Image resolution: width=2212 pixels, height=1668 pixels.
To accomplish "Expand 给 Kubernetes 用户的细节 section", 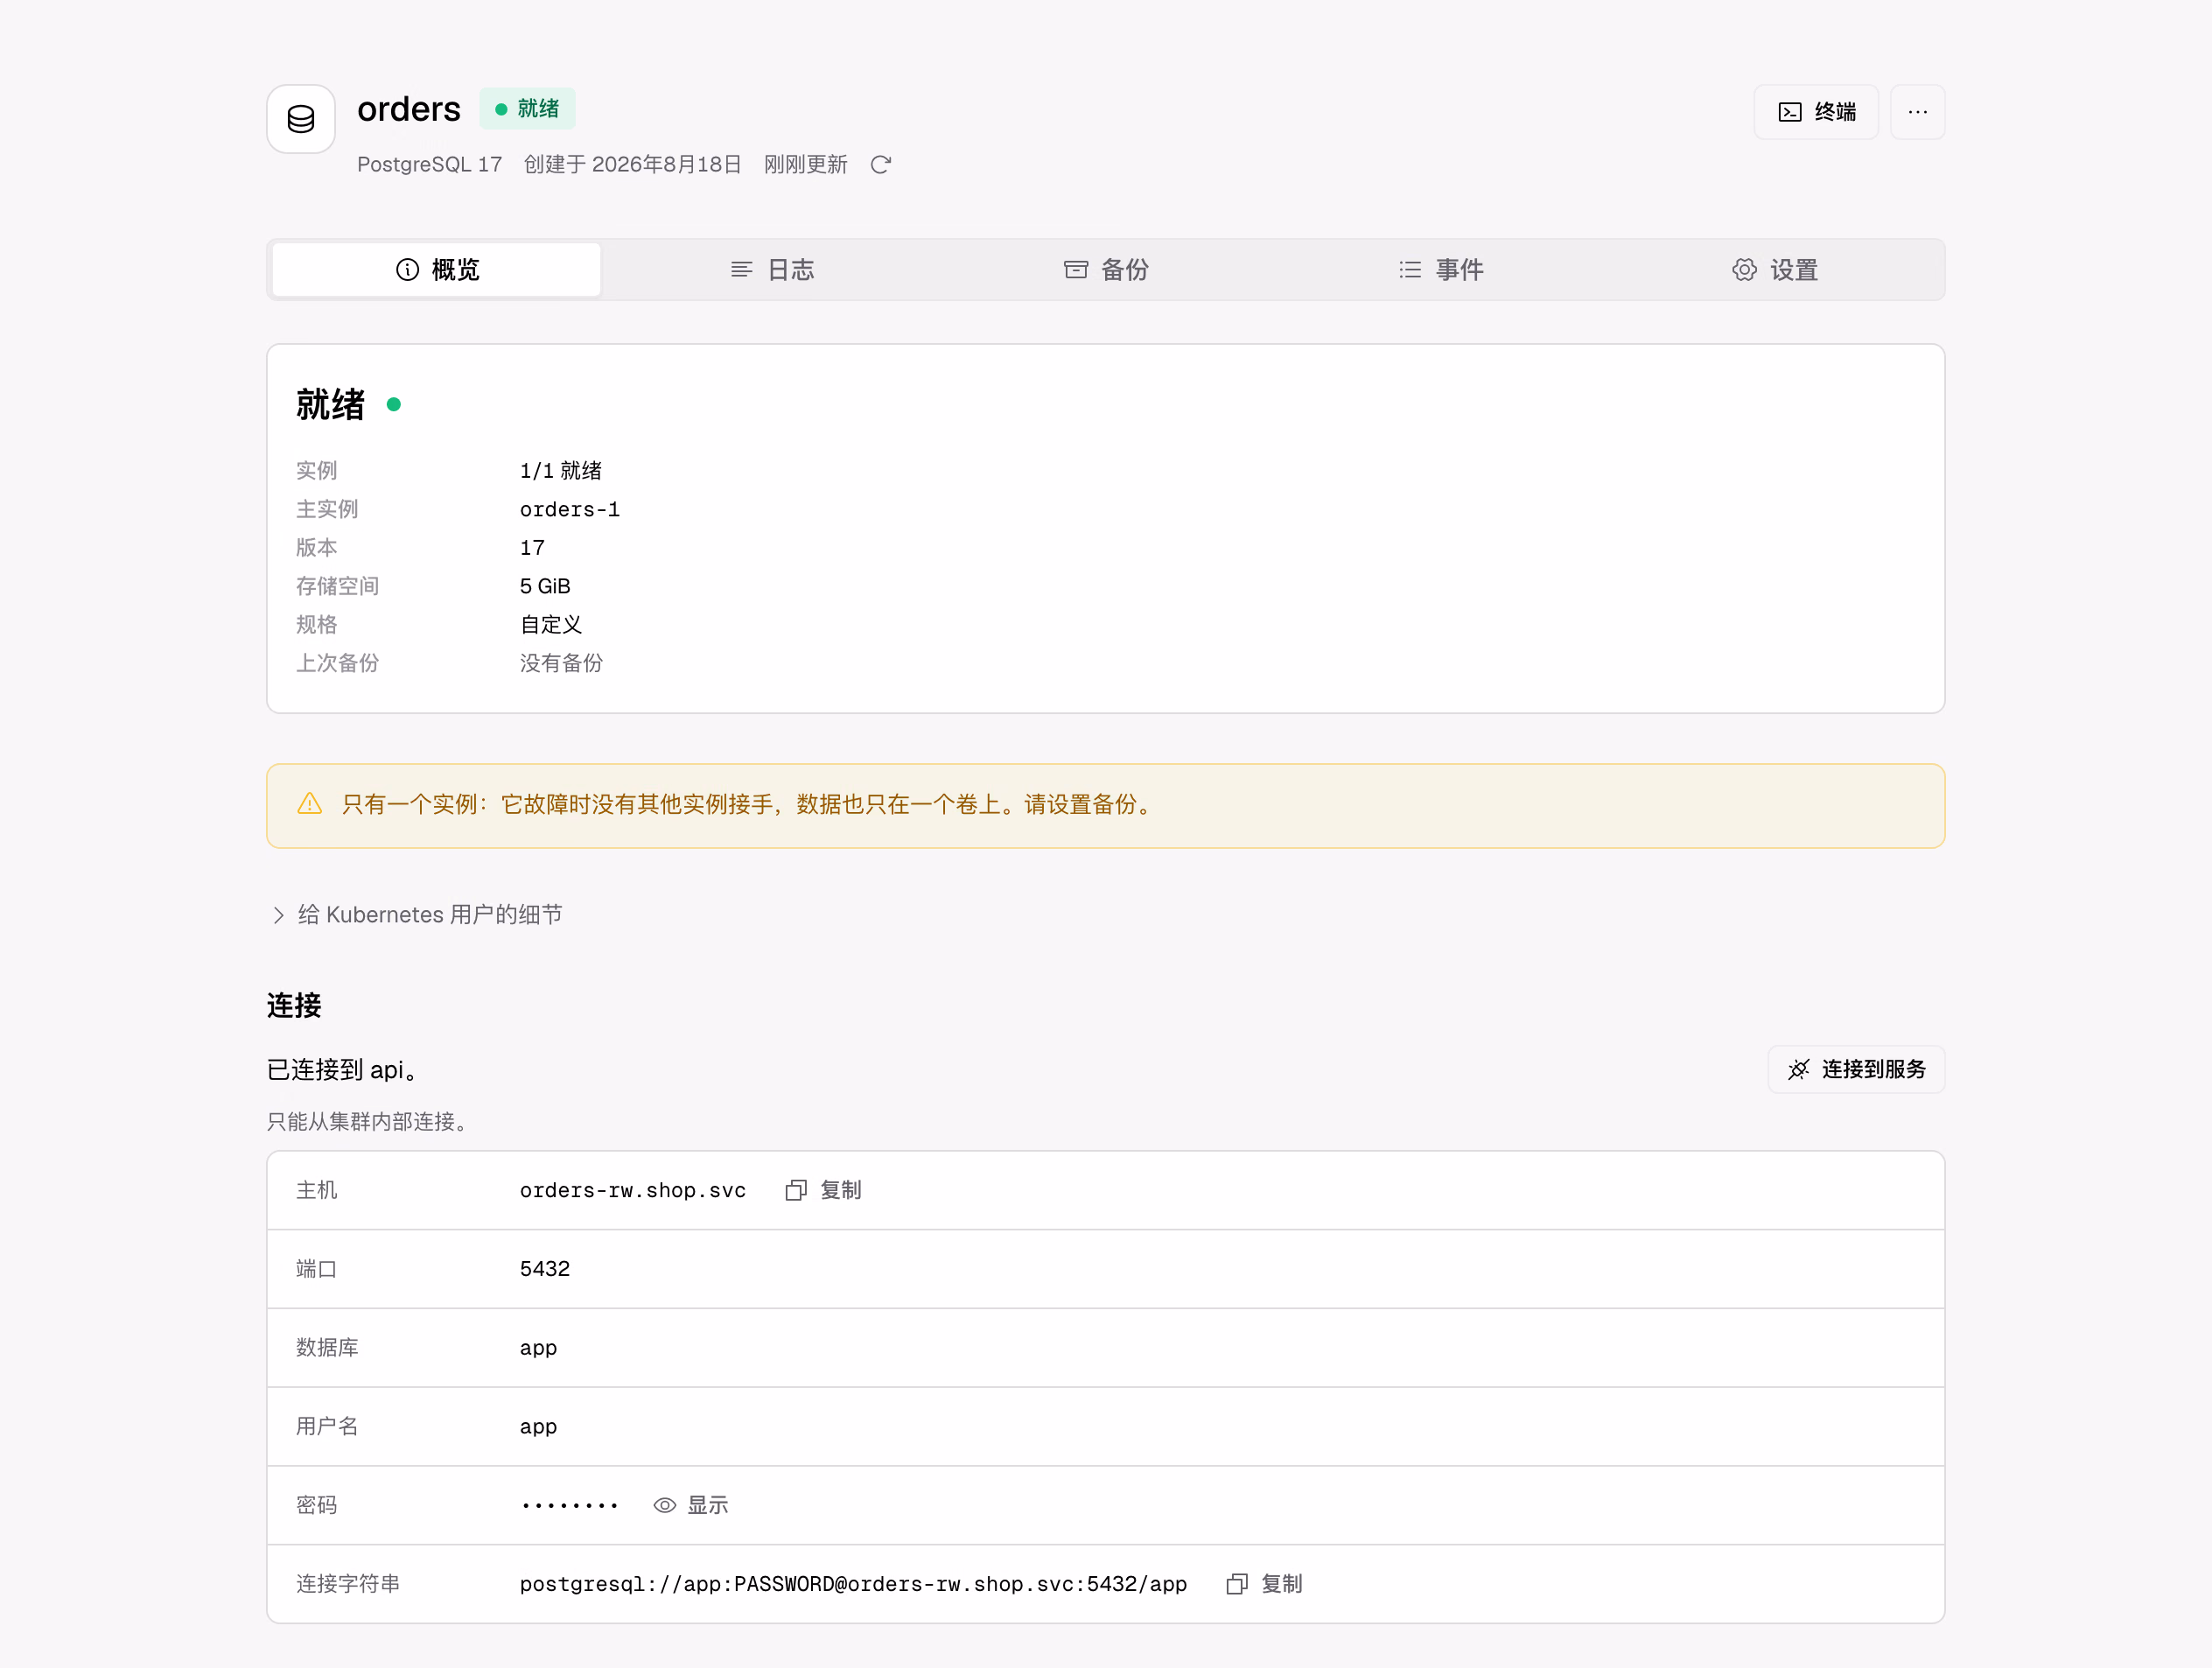I will (417, 915).
